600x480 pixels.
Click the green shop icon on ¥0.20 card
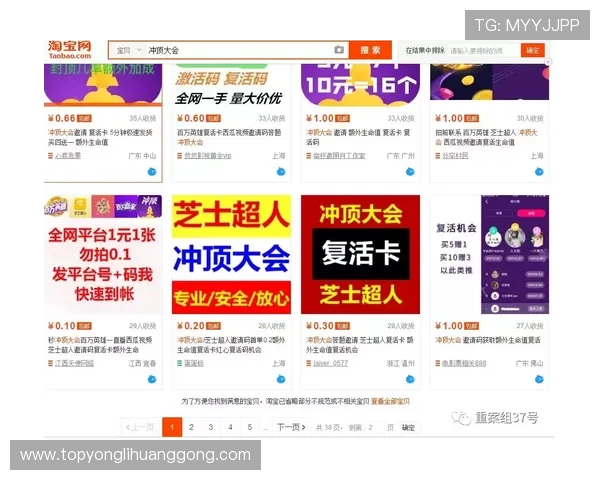179,363
